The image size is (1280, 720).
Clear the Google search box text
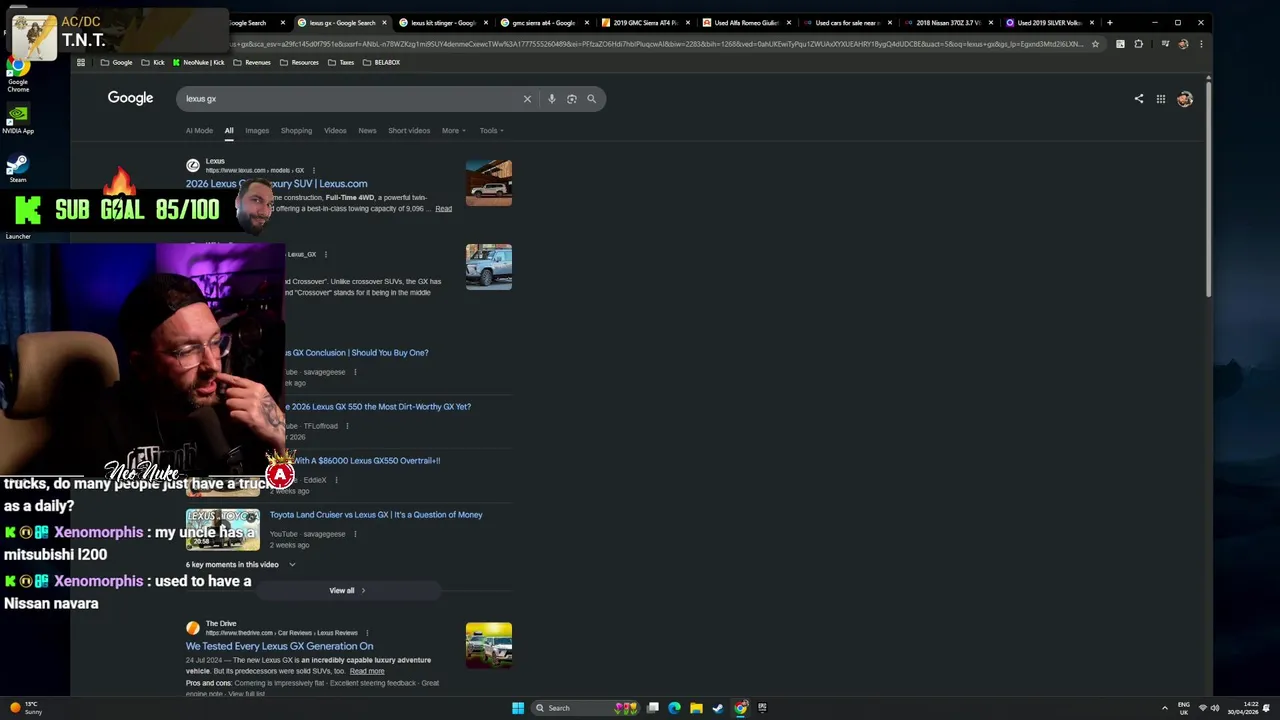[x=527, y=99]
